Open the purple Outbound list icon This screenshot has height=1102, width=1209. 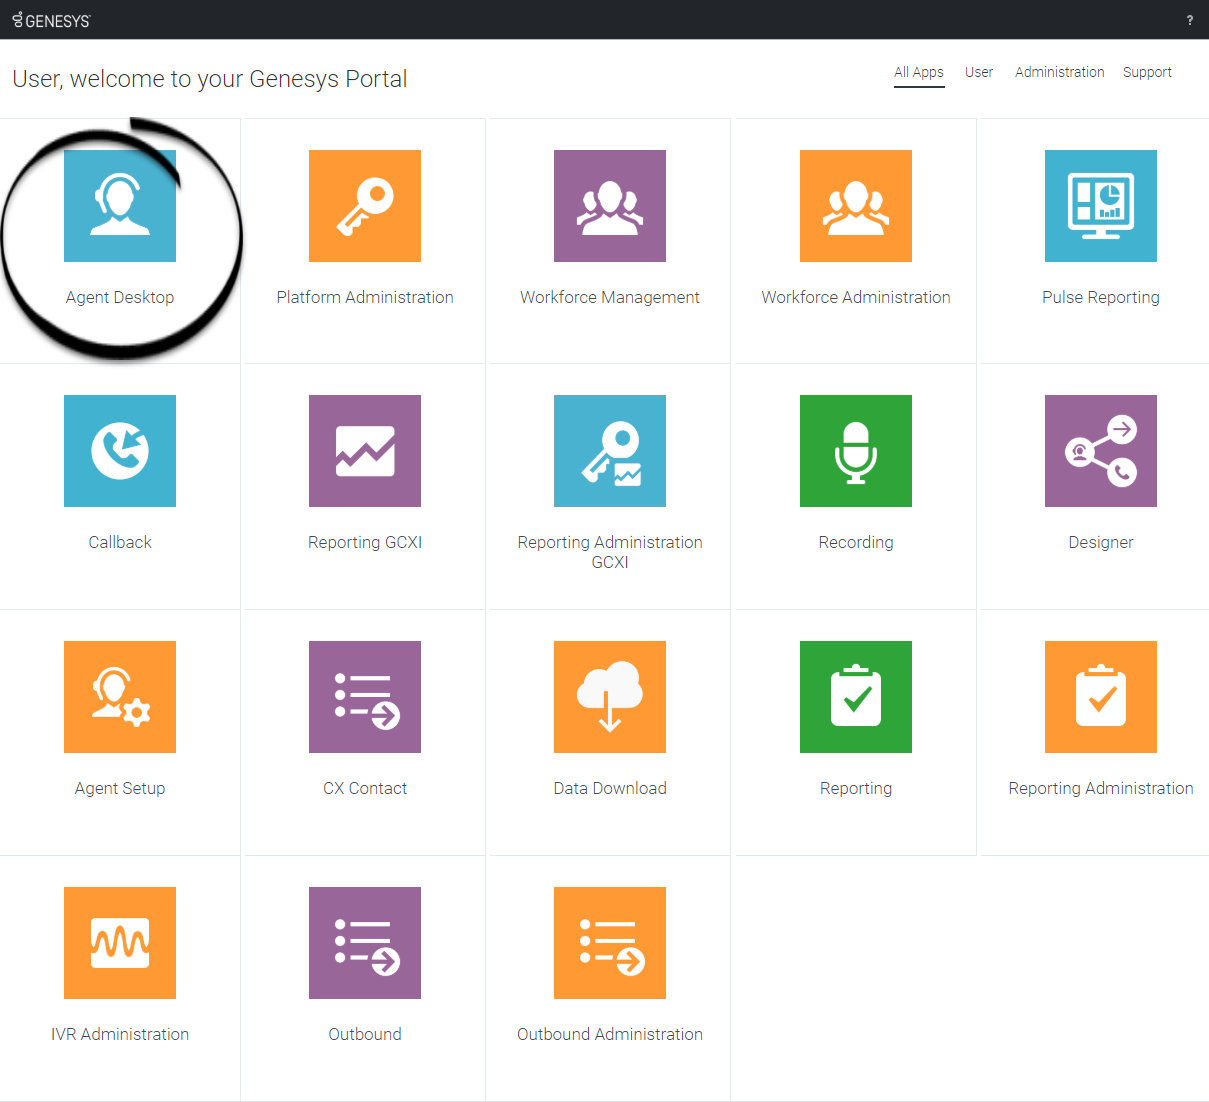365,943
